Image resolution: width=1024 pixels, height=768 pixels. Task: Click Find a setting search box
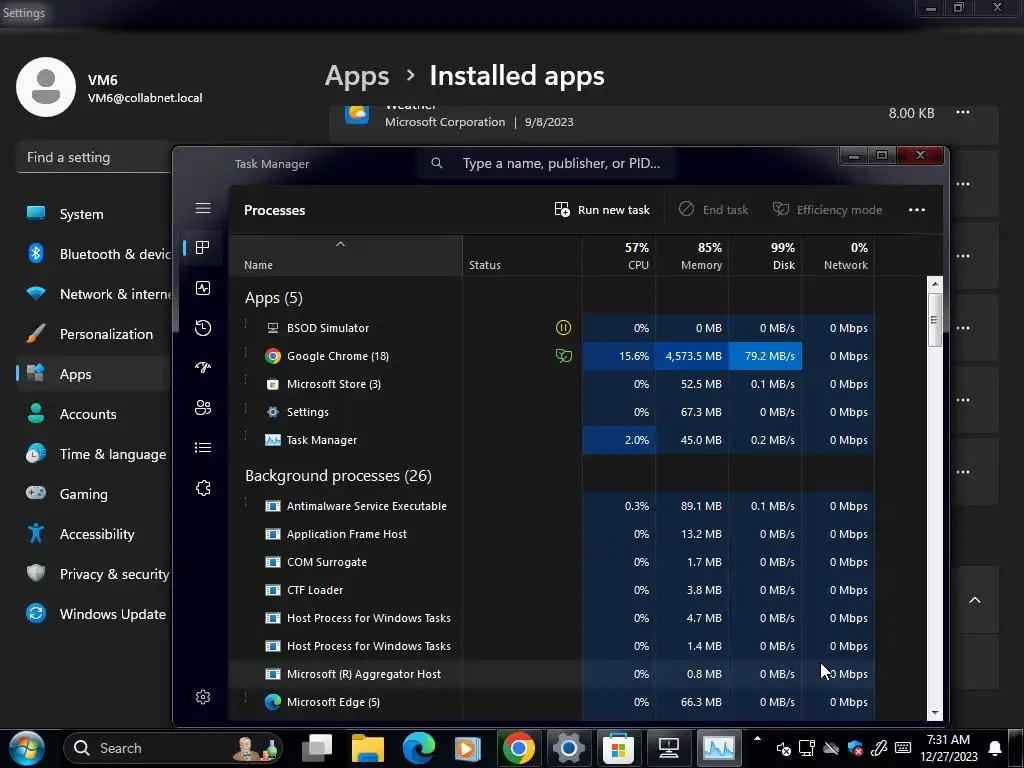point(94,157)
